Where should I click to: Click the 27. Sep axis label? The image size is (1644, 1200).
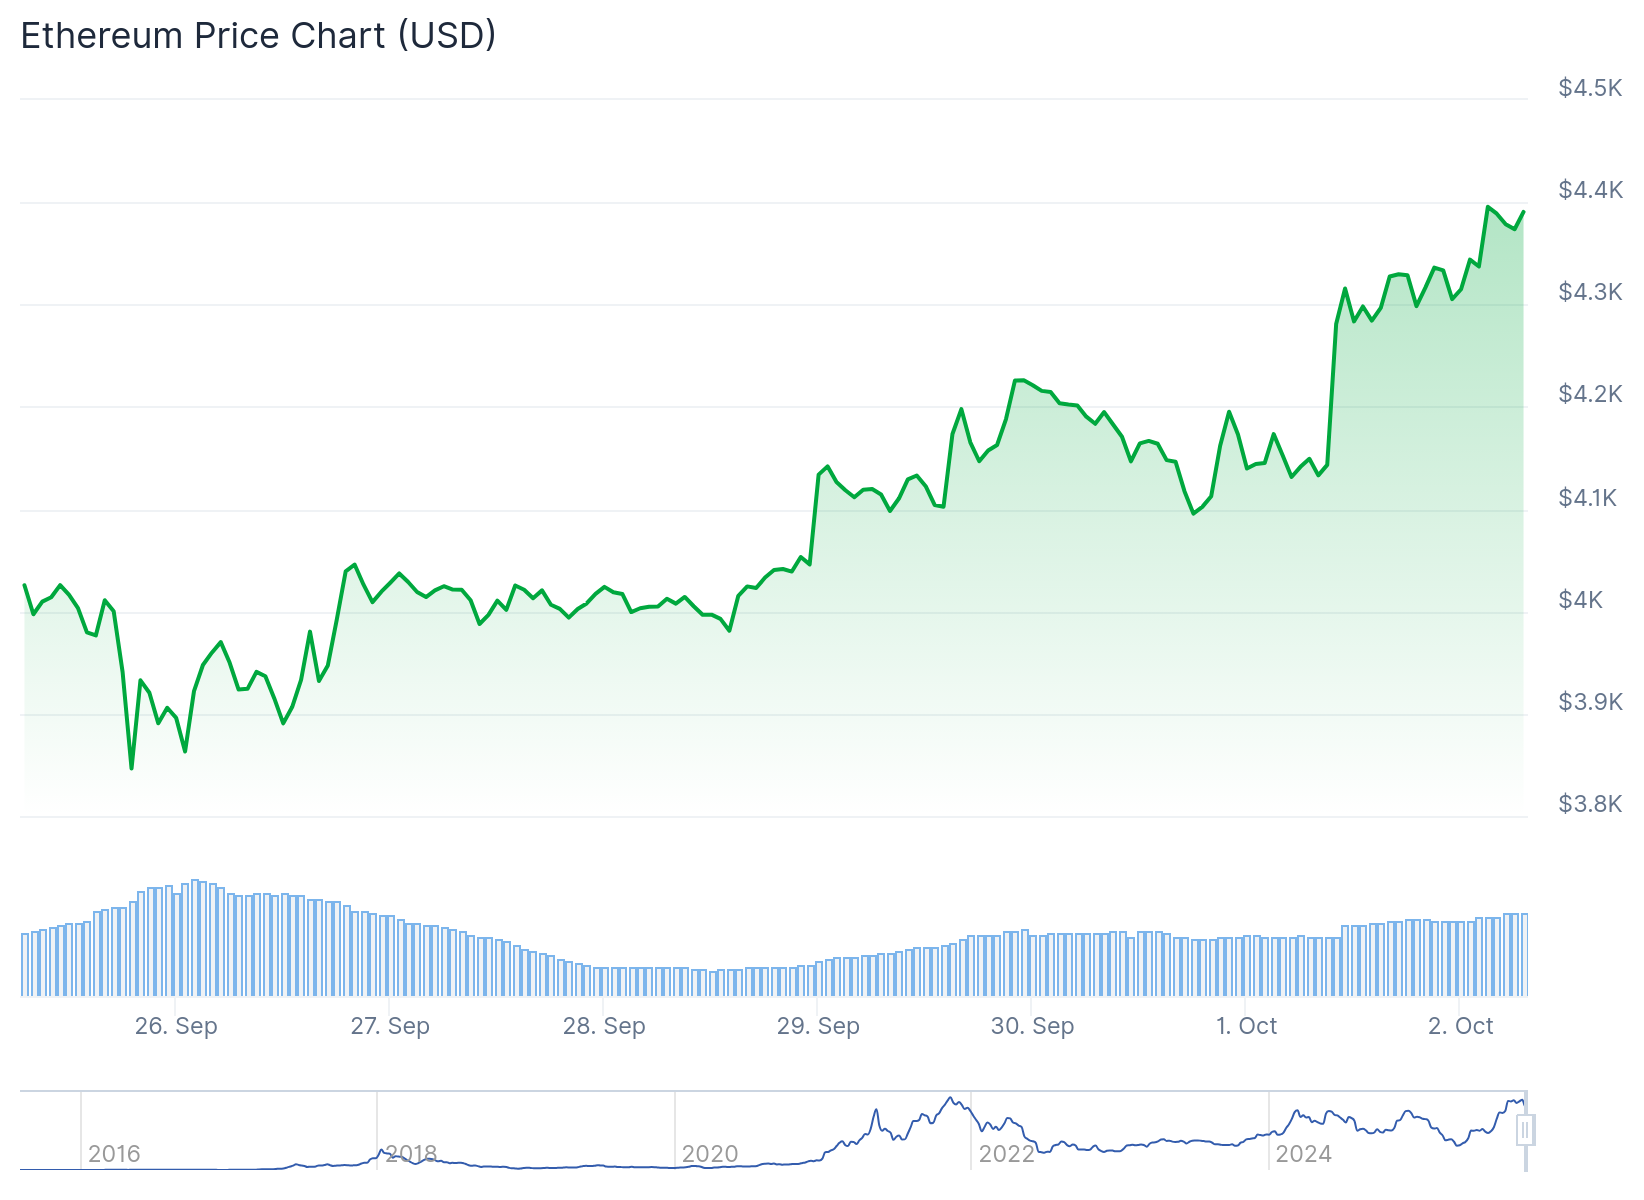[x=390, y=1026]
